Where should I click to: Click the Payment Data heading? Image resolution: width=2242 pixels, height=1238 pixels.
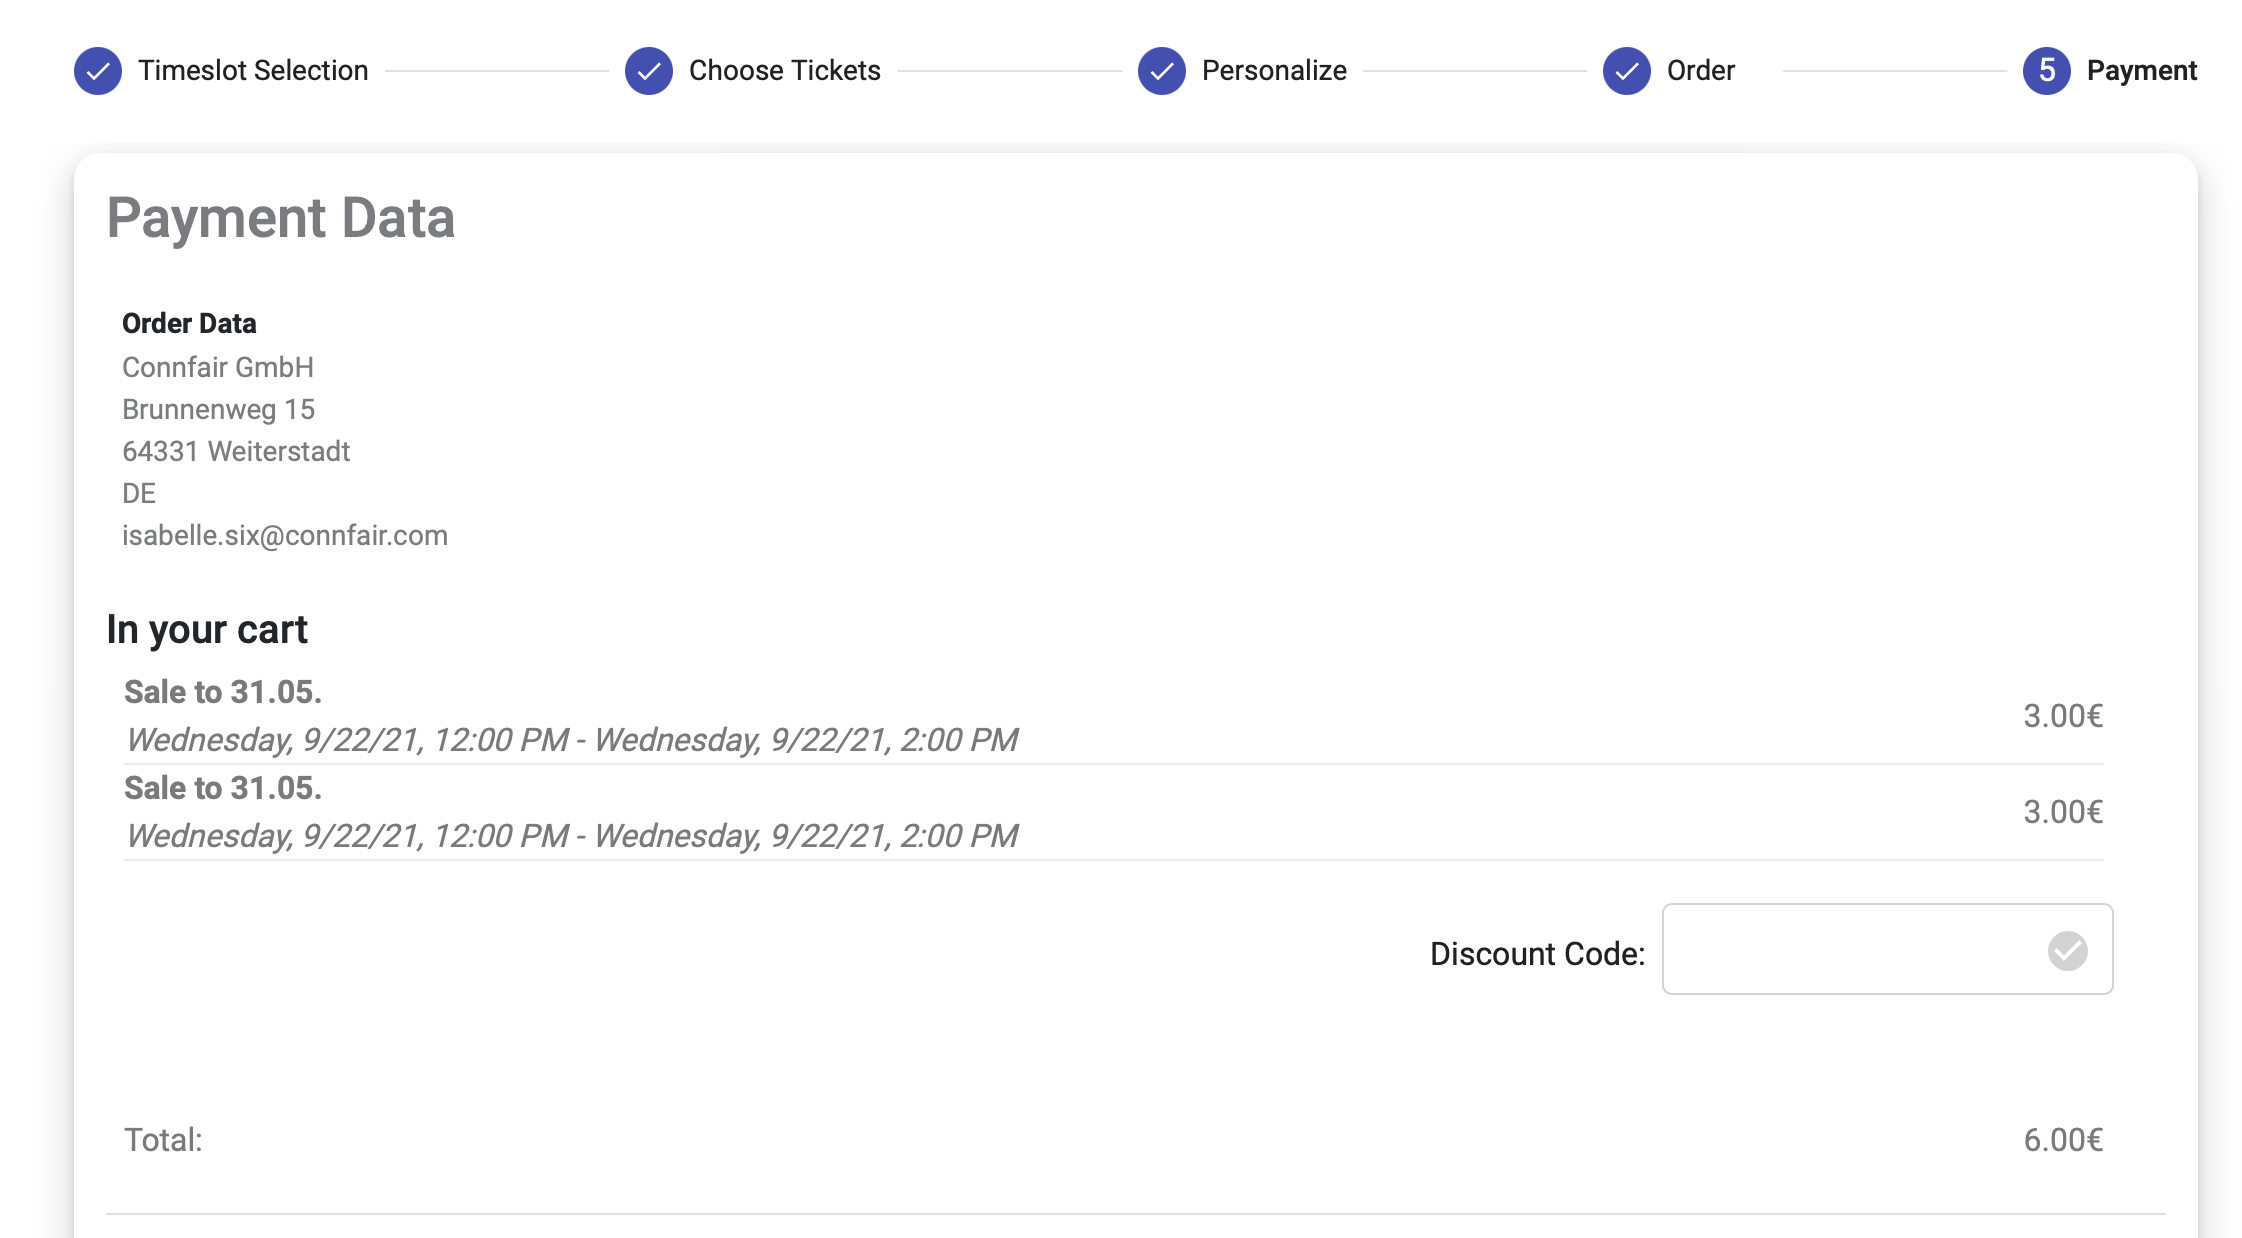pyautogui.click(x=281, y=218)
